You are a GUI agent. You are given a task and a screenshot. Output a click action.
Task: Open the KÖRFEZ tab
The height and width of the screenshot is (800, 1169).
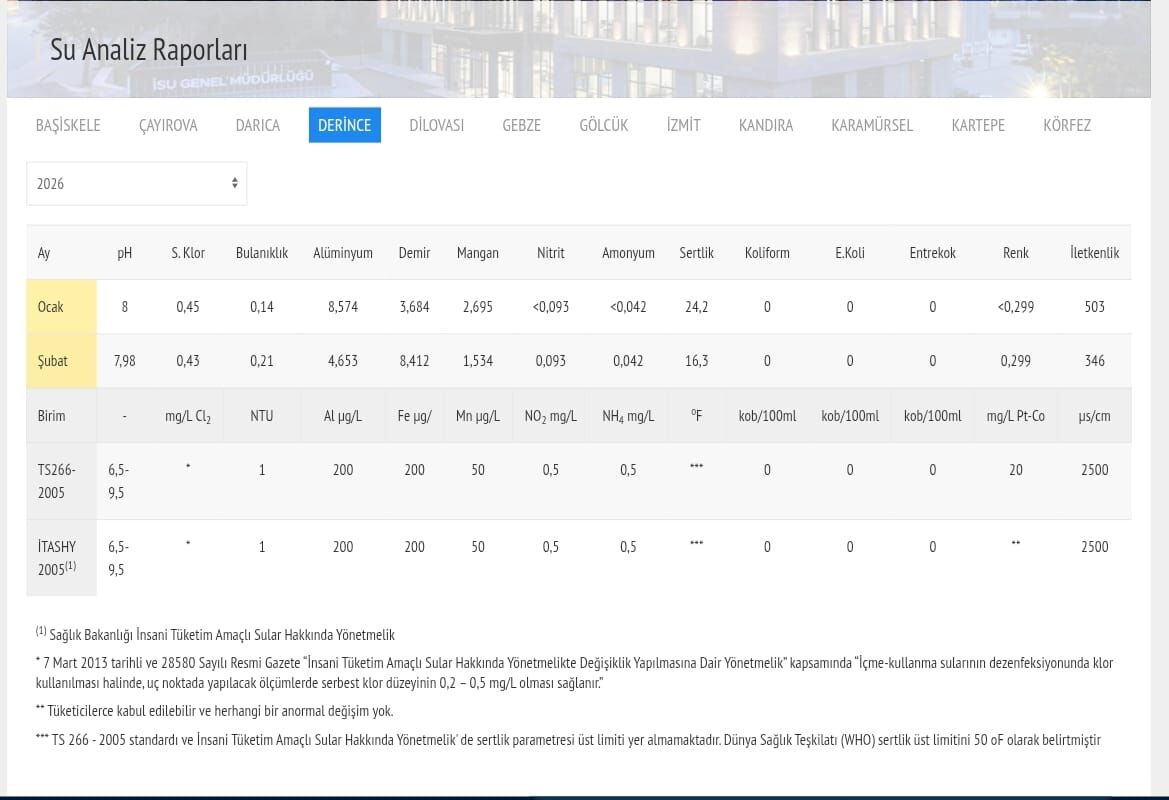click(1066, 125)
